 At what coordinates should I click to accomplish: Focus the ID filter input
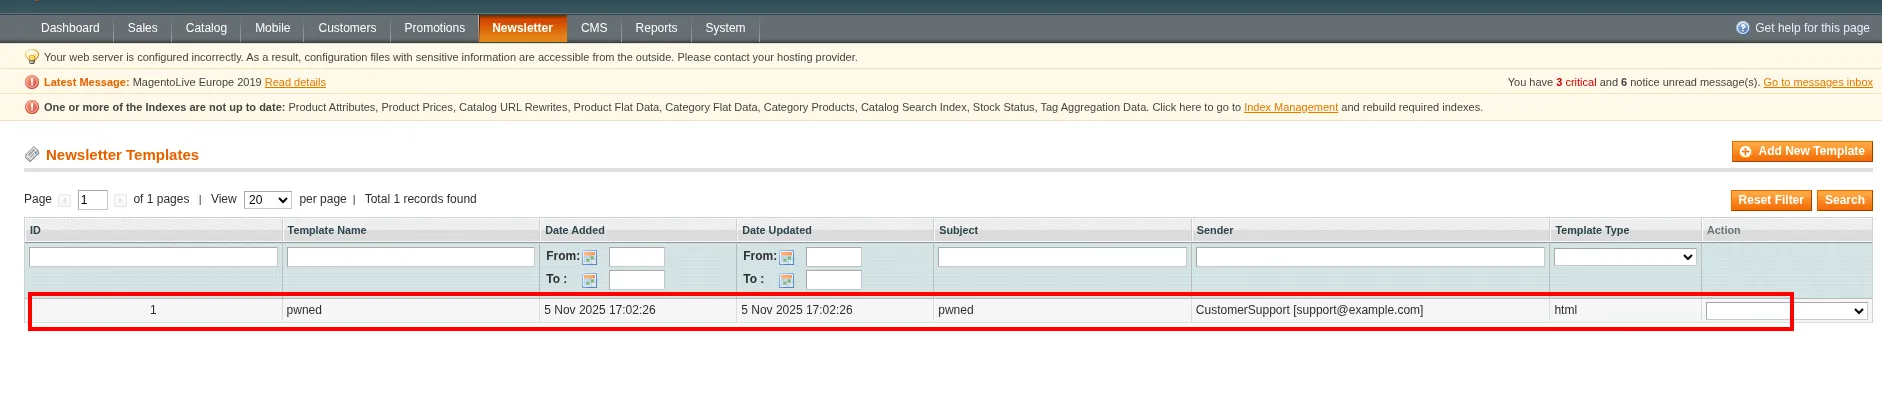pyautogui.click(x=153, y=257)
